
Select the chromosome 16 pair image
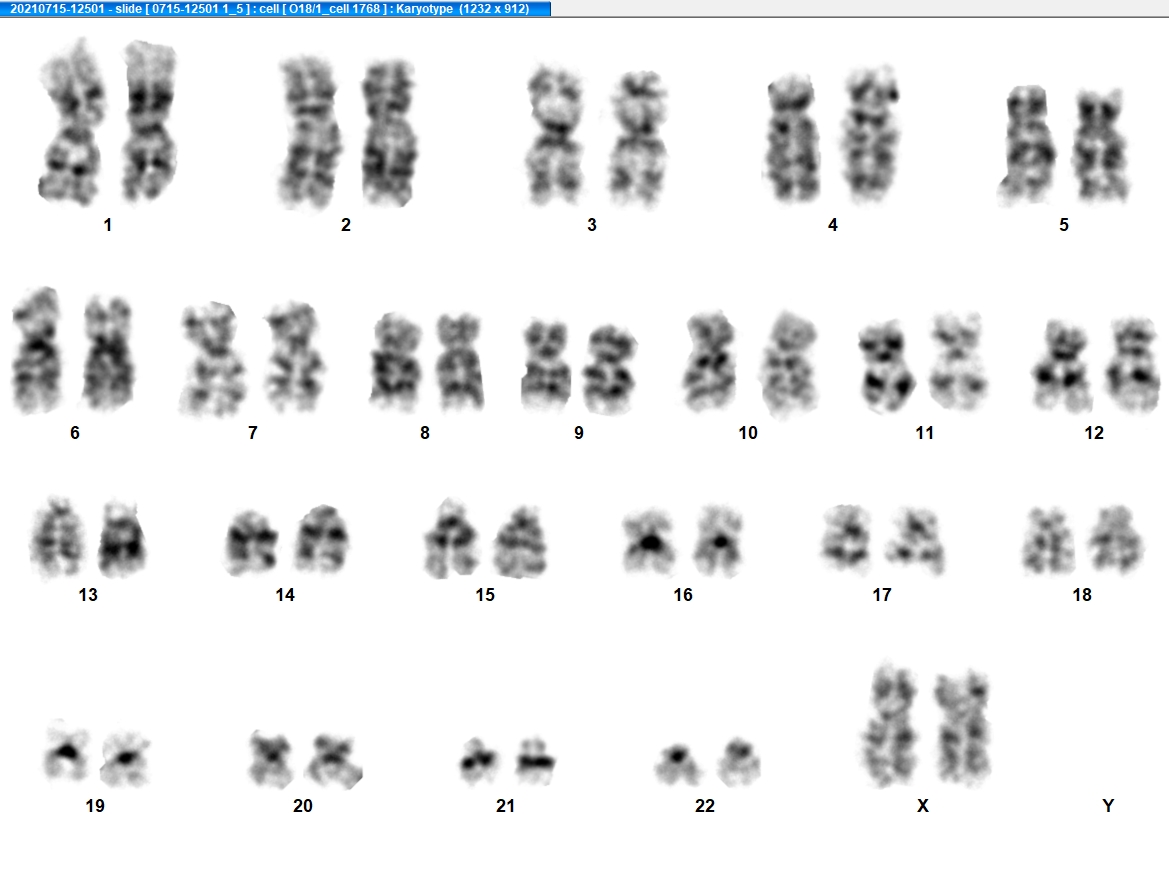684,541
